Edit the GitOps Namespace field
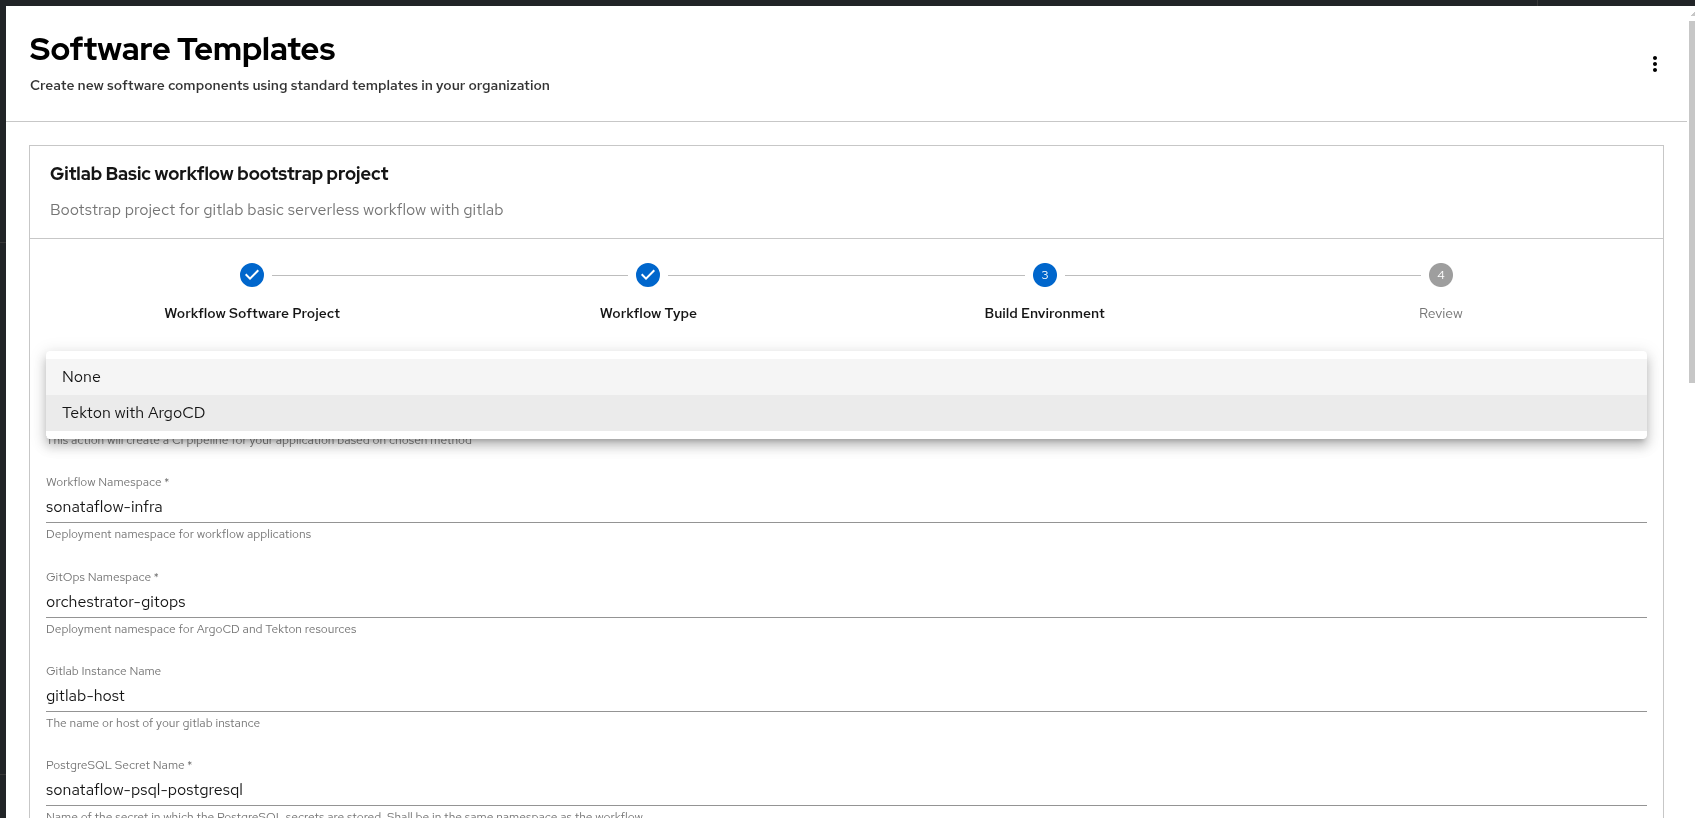The image size is (1695, 818). click(x=846, y=602)
